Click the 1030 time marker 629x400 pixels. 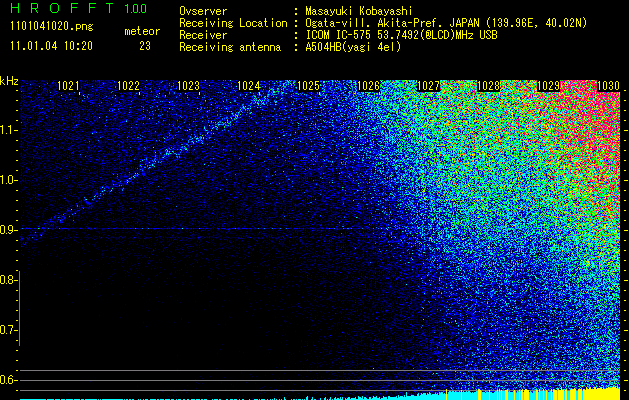[x=608, y=86]
